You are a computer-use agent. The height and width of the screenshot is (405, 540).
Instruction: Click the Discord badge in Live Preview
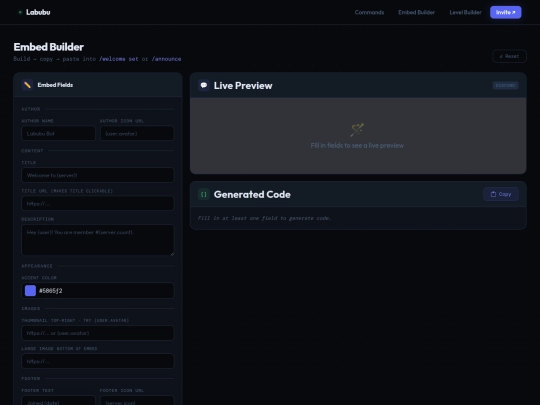pos(505,85)
